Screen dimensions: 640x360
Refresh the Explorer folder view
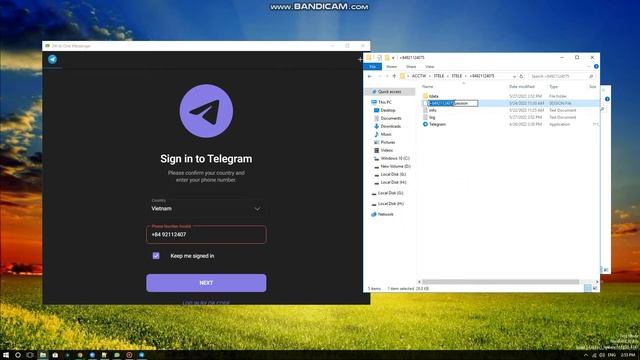tap(521, 76)
